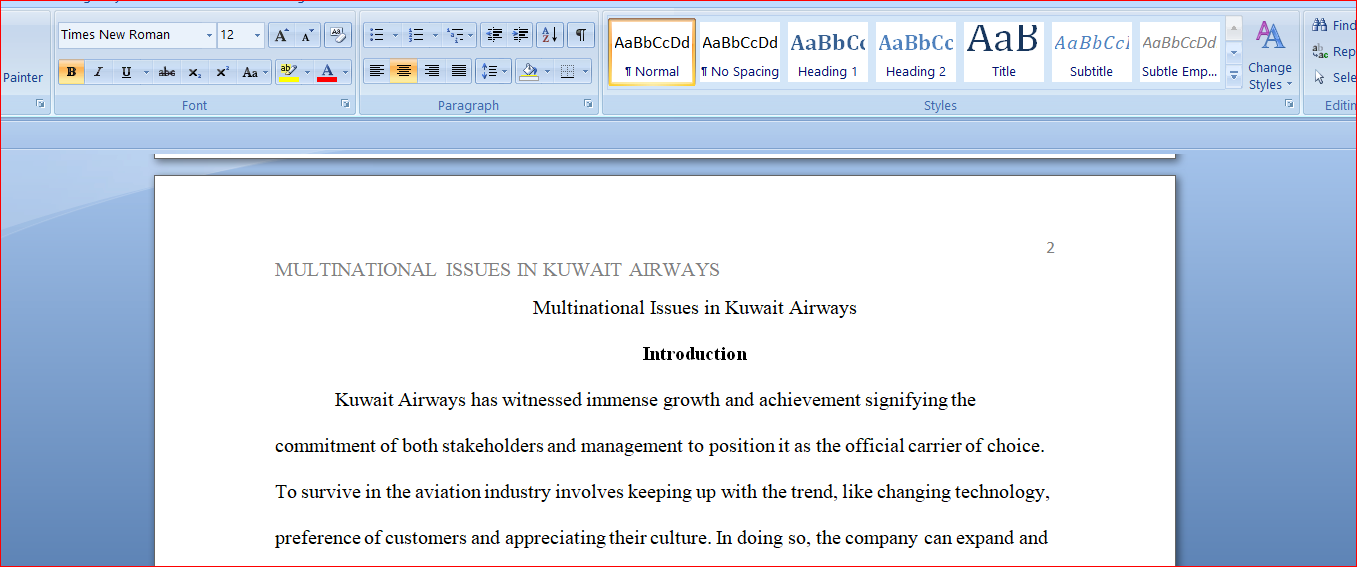Viewport: 1357px width, 567px height.
Task: Shrink the font size
Action: click(x=307, y=35)
